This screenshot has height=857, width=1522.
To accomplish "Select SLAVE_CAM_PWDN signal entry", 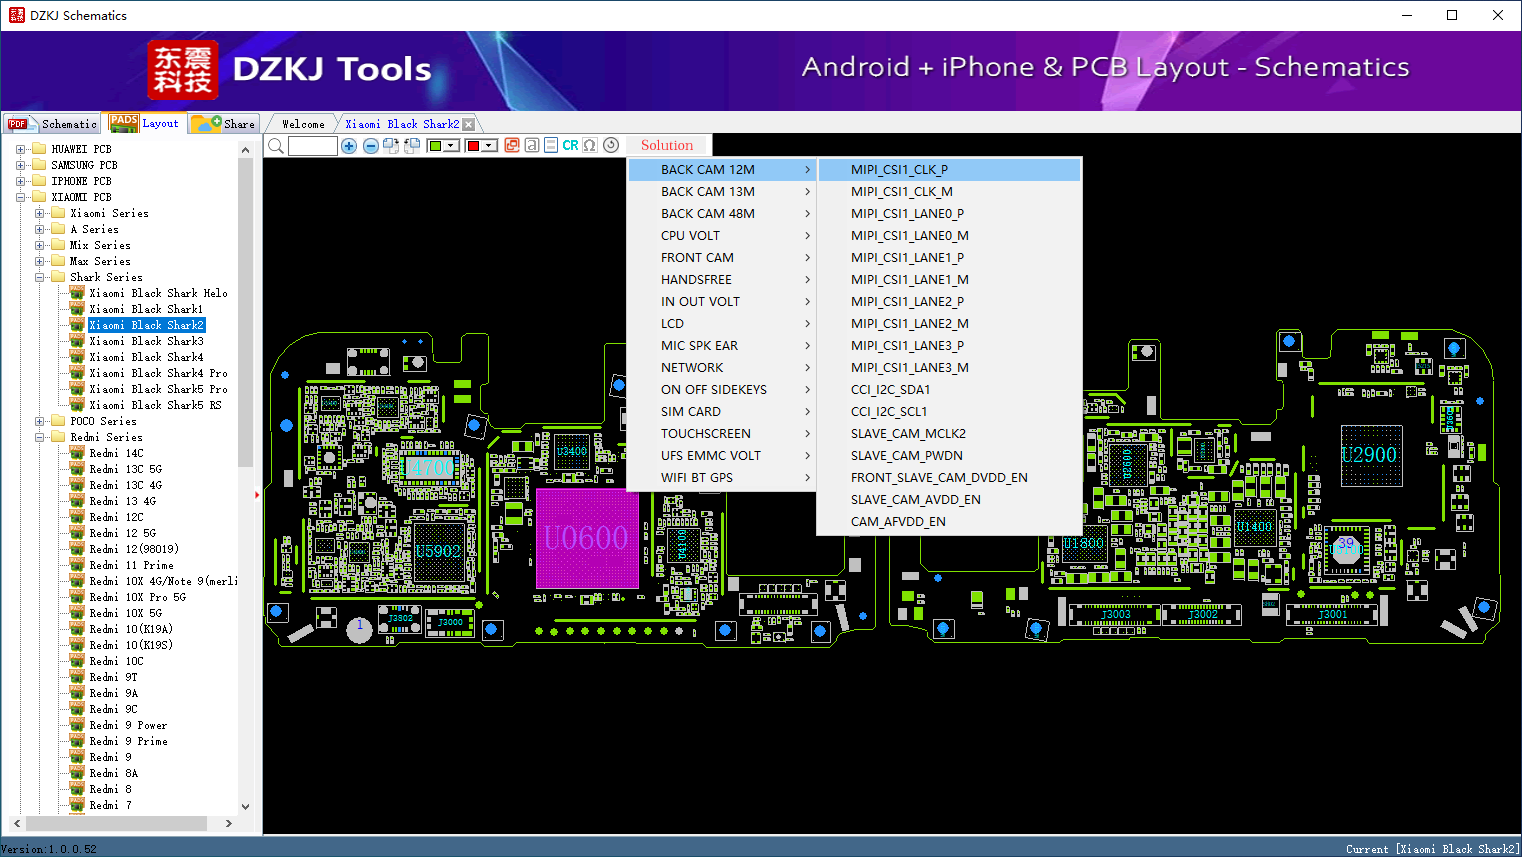I will 949,456.
